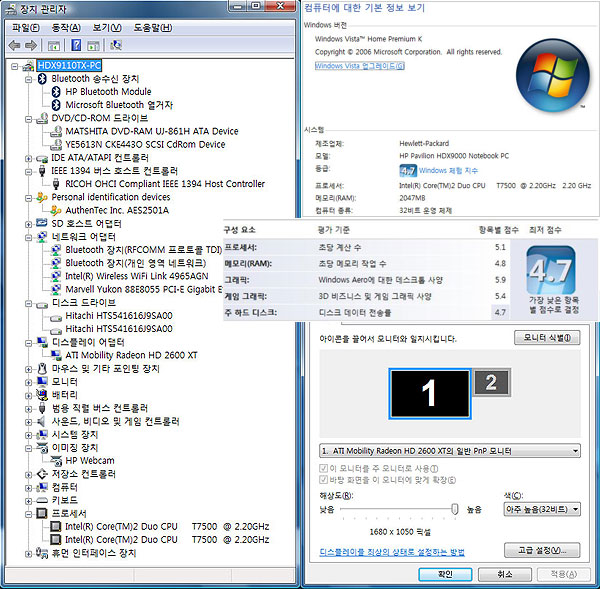Click the 사운드, 비디오 및 게임 컨트롤러 icon
Image resolution: width=600 pixels, height=589 pixels.
click(41, 421)
